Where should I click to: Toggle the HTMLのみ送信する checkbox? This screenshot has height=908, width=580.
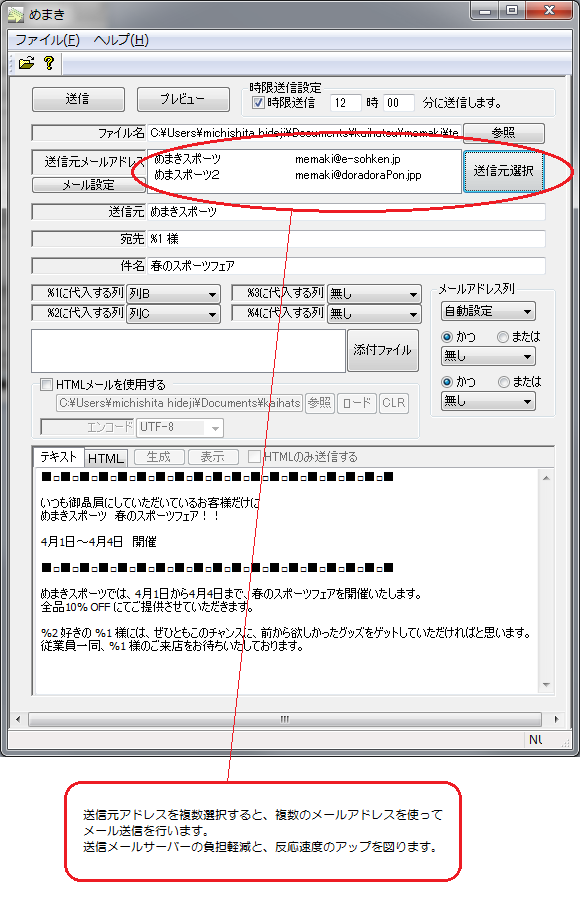click(254, 456)
